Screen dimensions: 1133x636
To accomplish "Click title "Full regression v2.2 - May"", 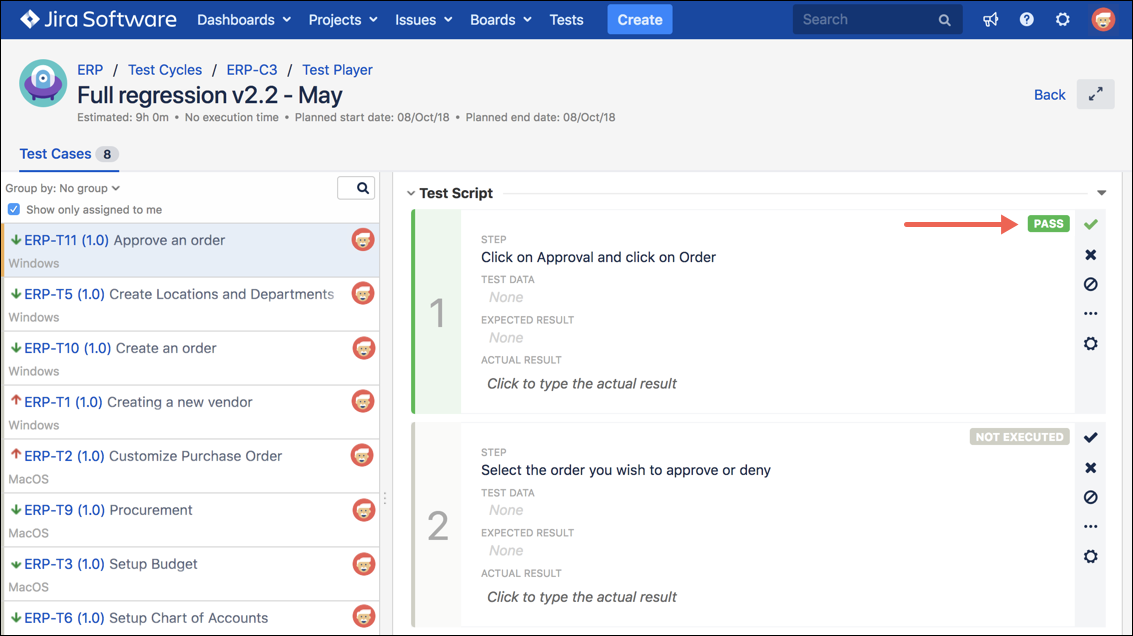I will pyautogui.click(x=210, y=95).
